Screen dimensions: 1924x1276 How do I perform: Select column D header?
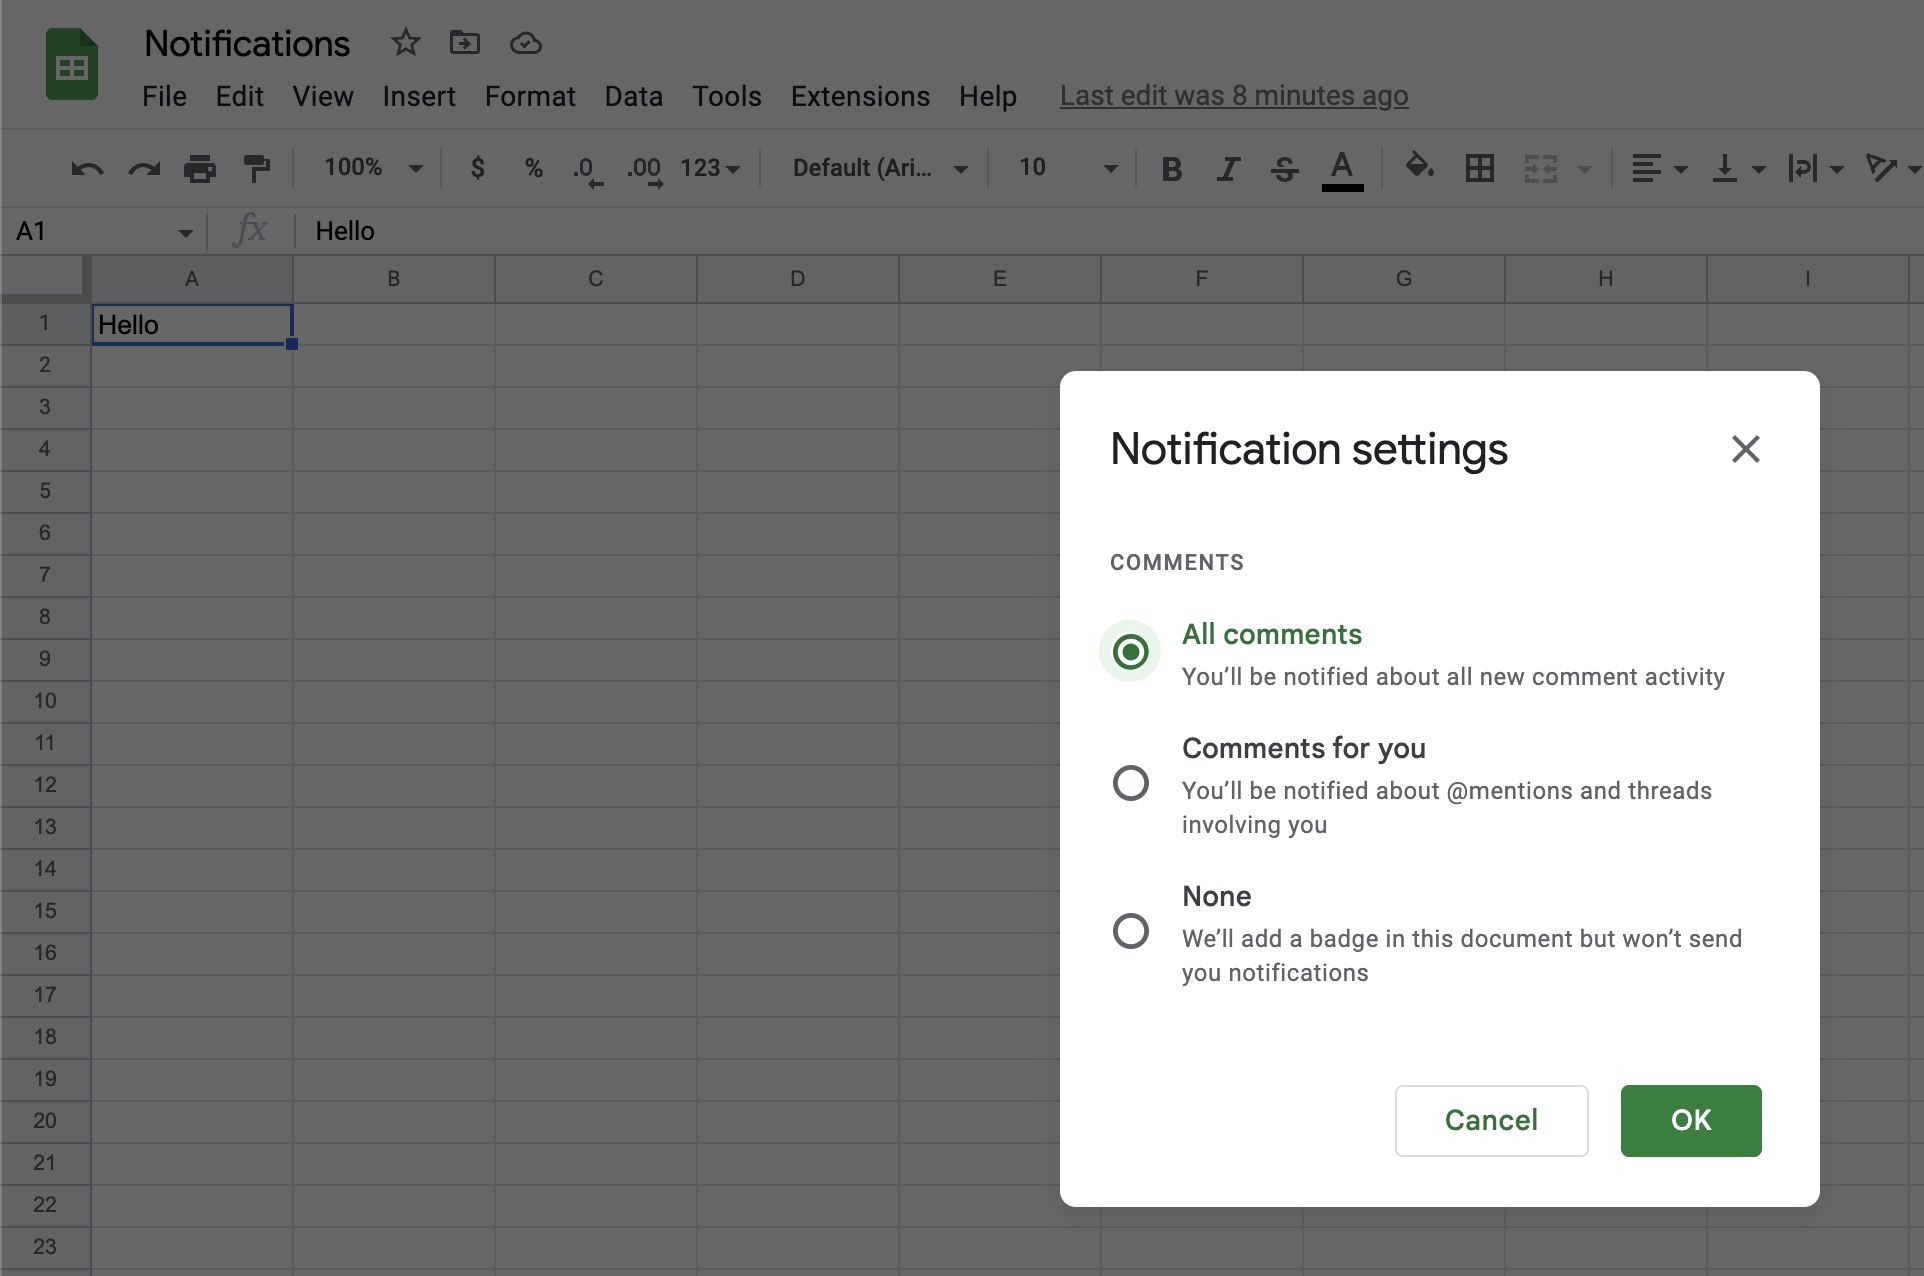[797, 279]
